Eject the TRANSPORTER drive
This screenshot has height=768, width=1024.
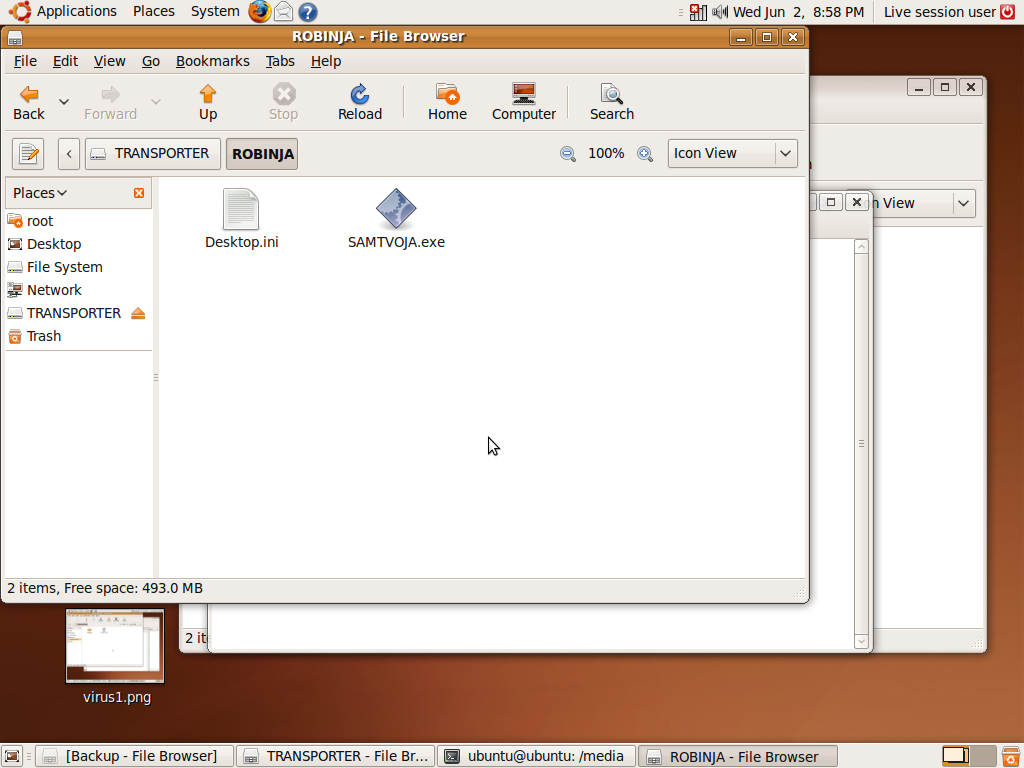tap(138, 313)
